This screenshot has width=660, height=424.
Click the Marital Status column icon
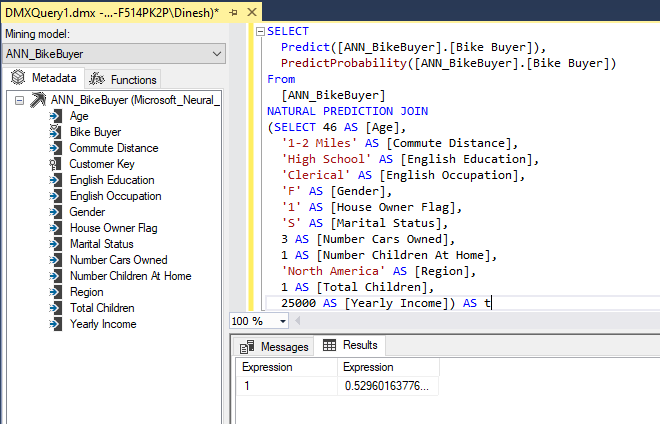tap(55, 244)
